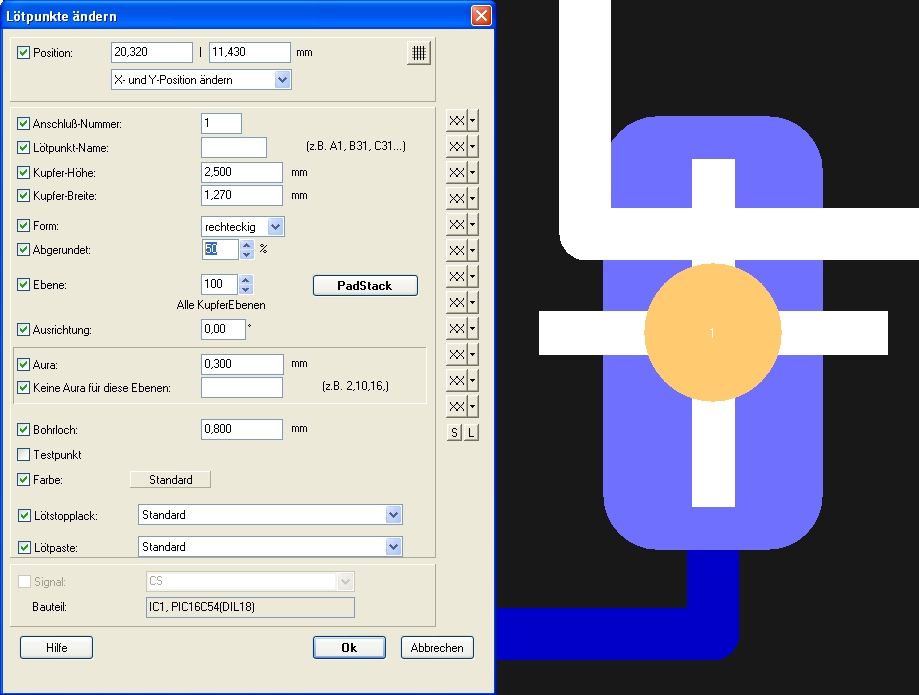
Task: Click the bottom-most XX icon above S button
Action: point(456,406)
